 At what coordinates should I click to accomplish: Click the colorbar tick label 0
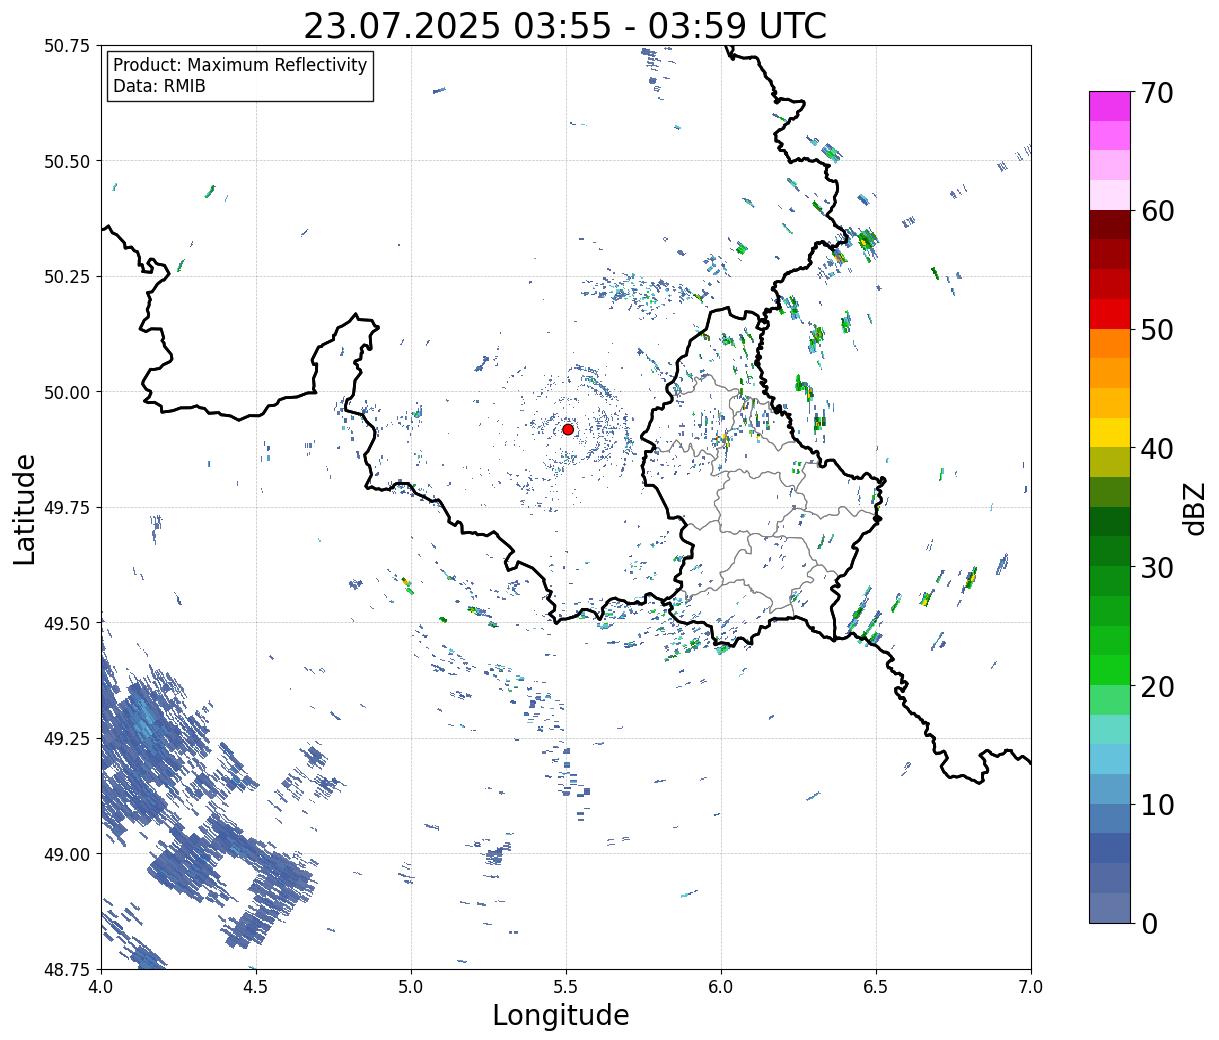tap(1149, 924)
